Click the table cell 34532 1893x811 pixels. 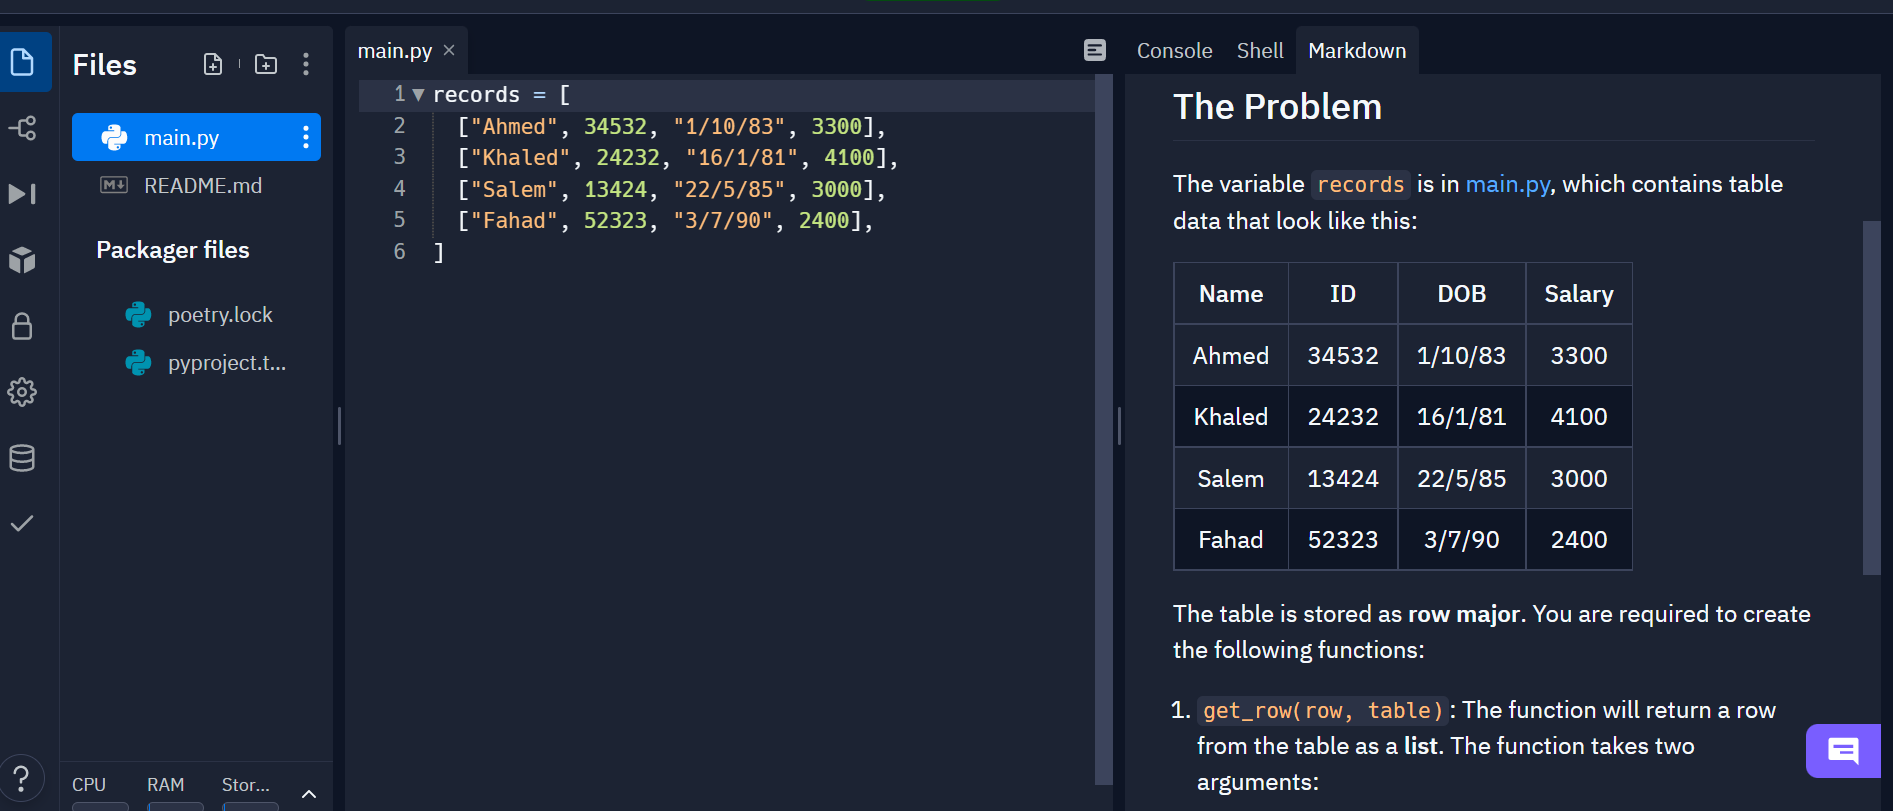click(1343, 356)
